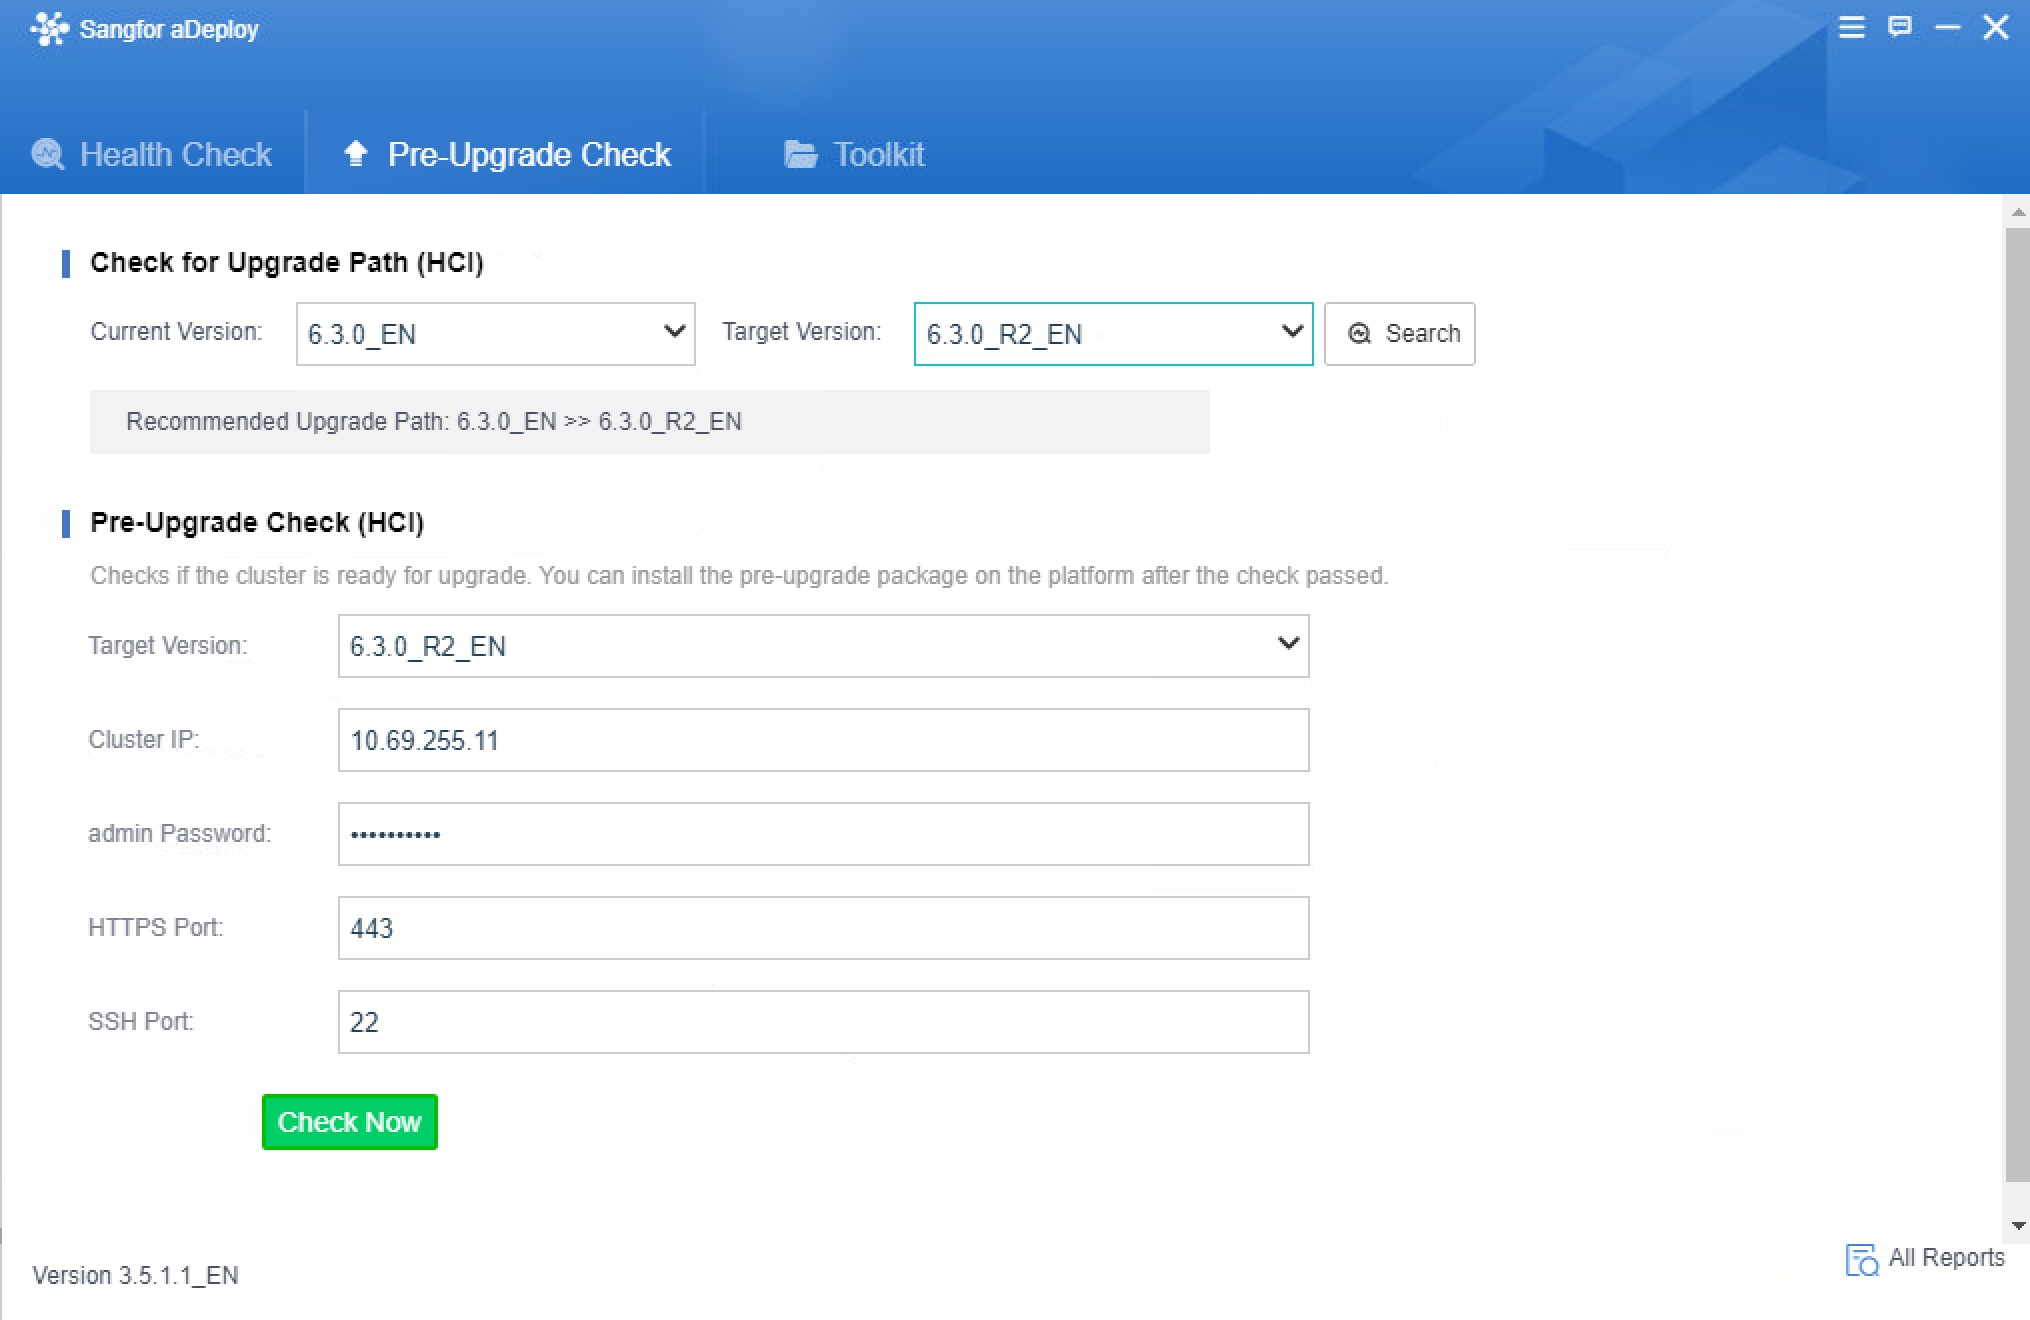Click the Version 3.5.1.1_EN label
The image size is (2030, 1320).
click(x=135, y=1276)
